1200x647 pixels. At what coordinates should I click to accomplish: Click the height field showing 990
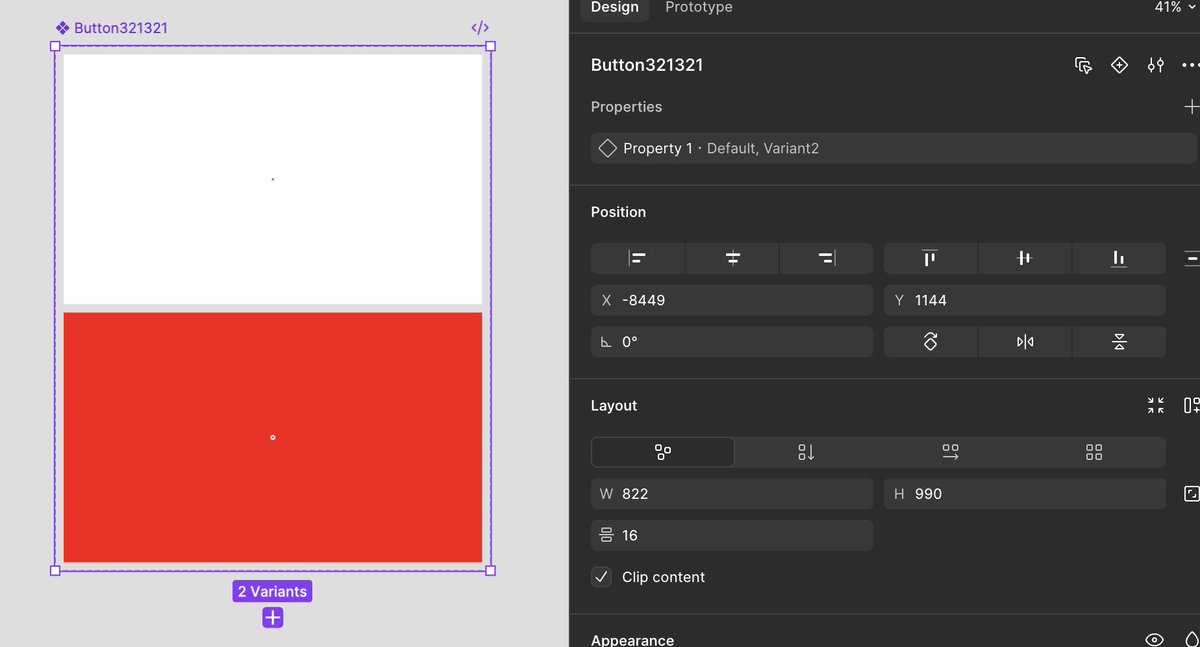coord(1024,494)
